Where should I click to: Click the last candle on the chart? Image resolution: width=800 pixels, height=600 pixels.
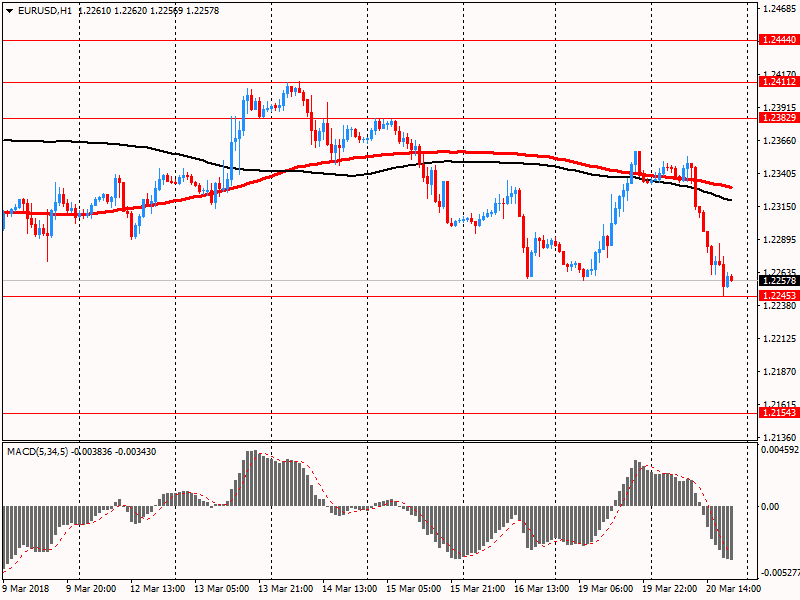coord(731,279)
